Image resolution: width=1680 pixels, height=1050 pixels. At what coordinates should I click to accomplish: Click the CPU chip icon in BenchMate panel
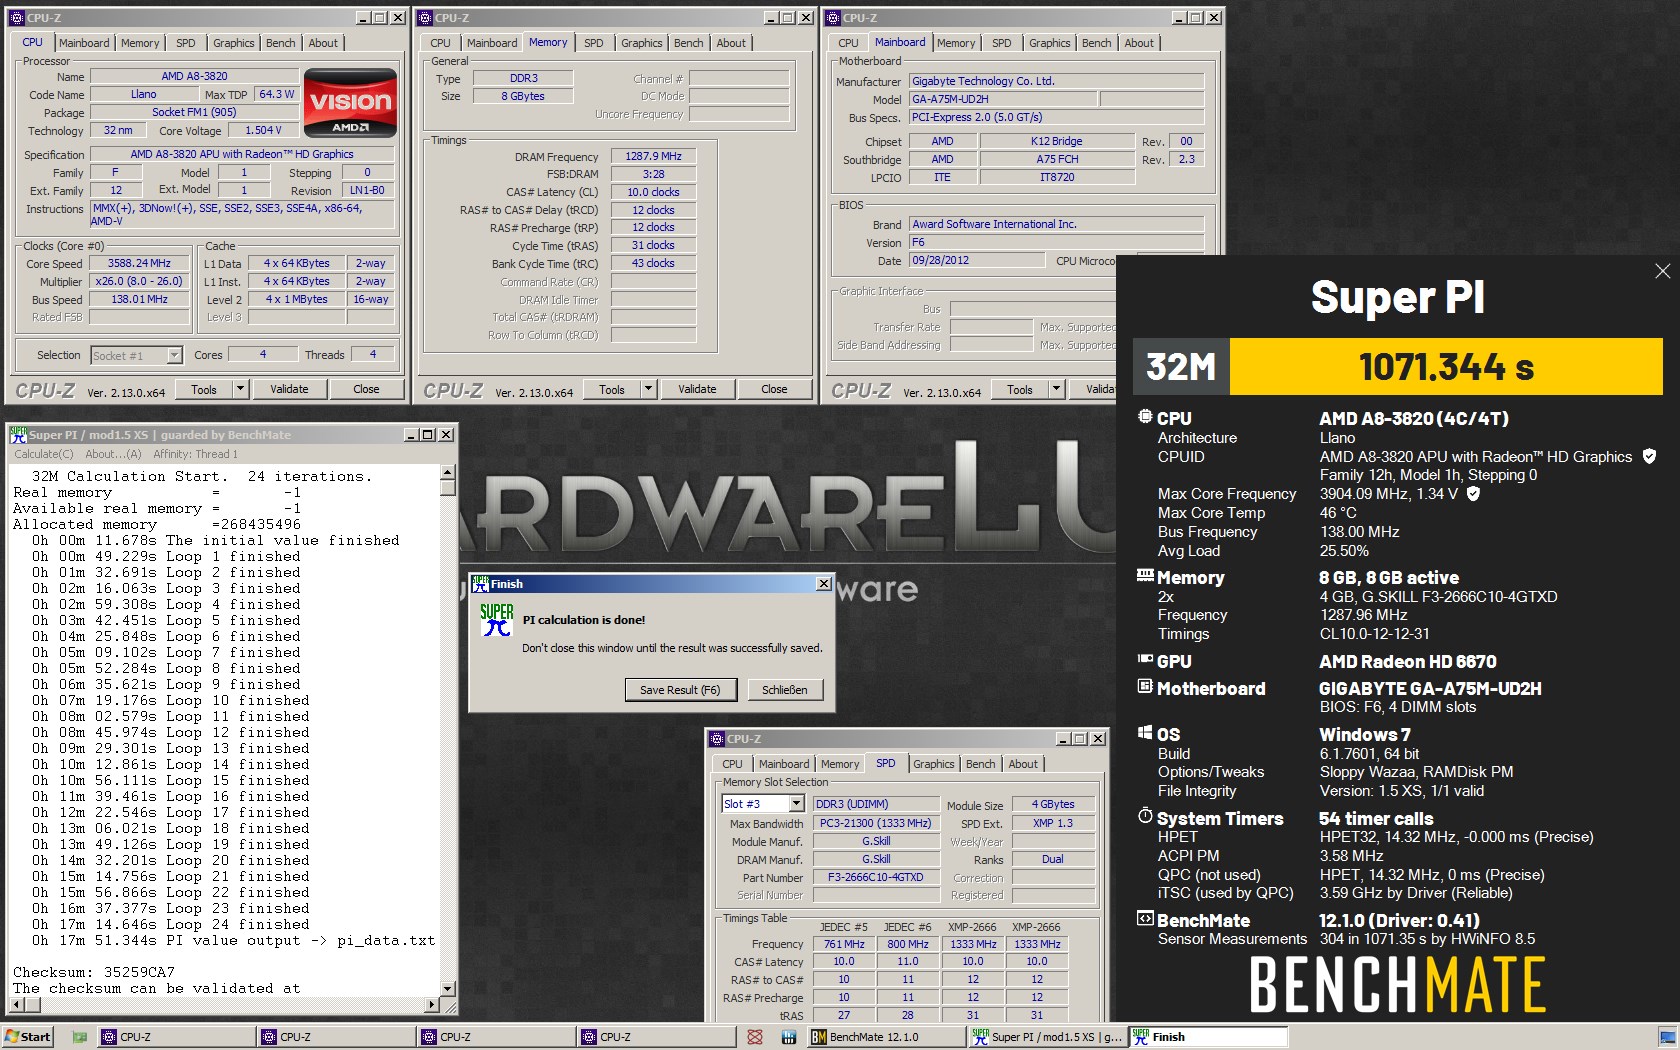pyautogui.click(x=1145, y=417)
